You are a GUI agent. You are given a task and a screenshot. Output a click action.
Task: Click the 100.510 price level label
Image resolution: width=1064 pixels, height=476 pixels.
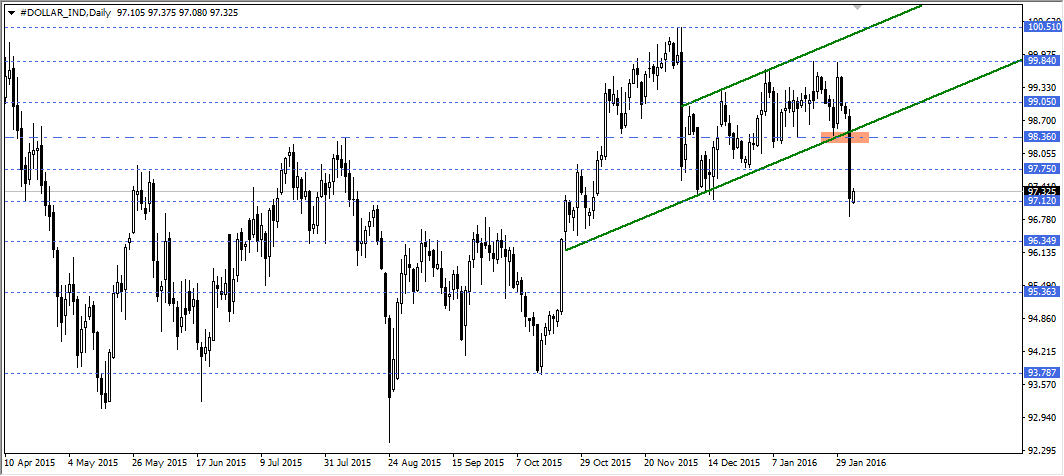[x=1042, y=27]
